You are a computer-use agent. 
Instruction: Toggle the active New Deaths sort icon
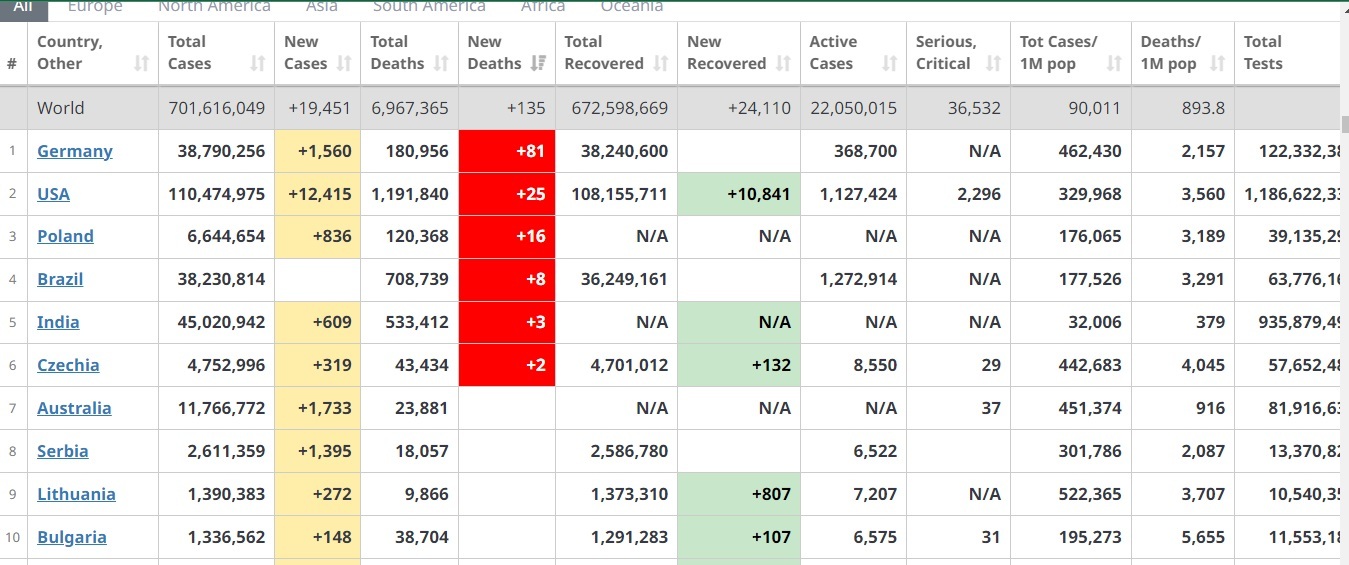[538, 64]
